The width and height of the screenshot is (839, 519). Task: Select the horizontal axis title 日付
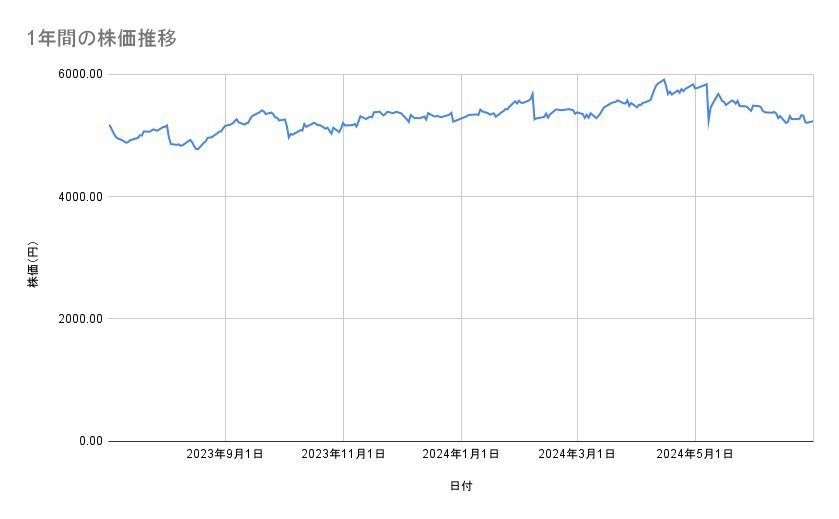point(461,486)
